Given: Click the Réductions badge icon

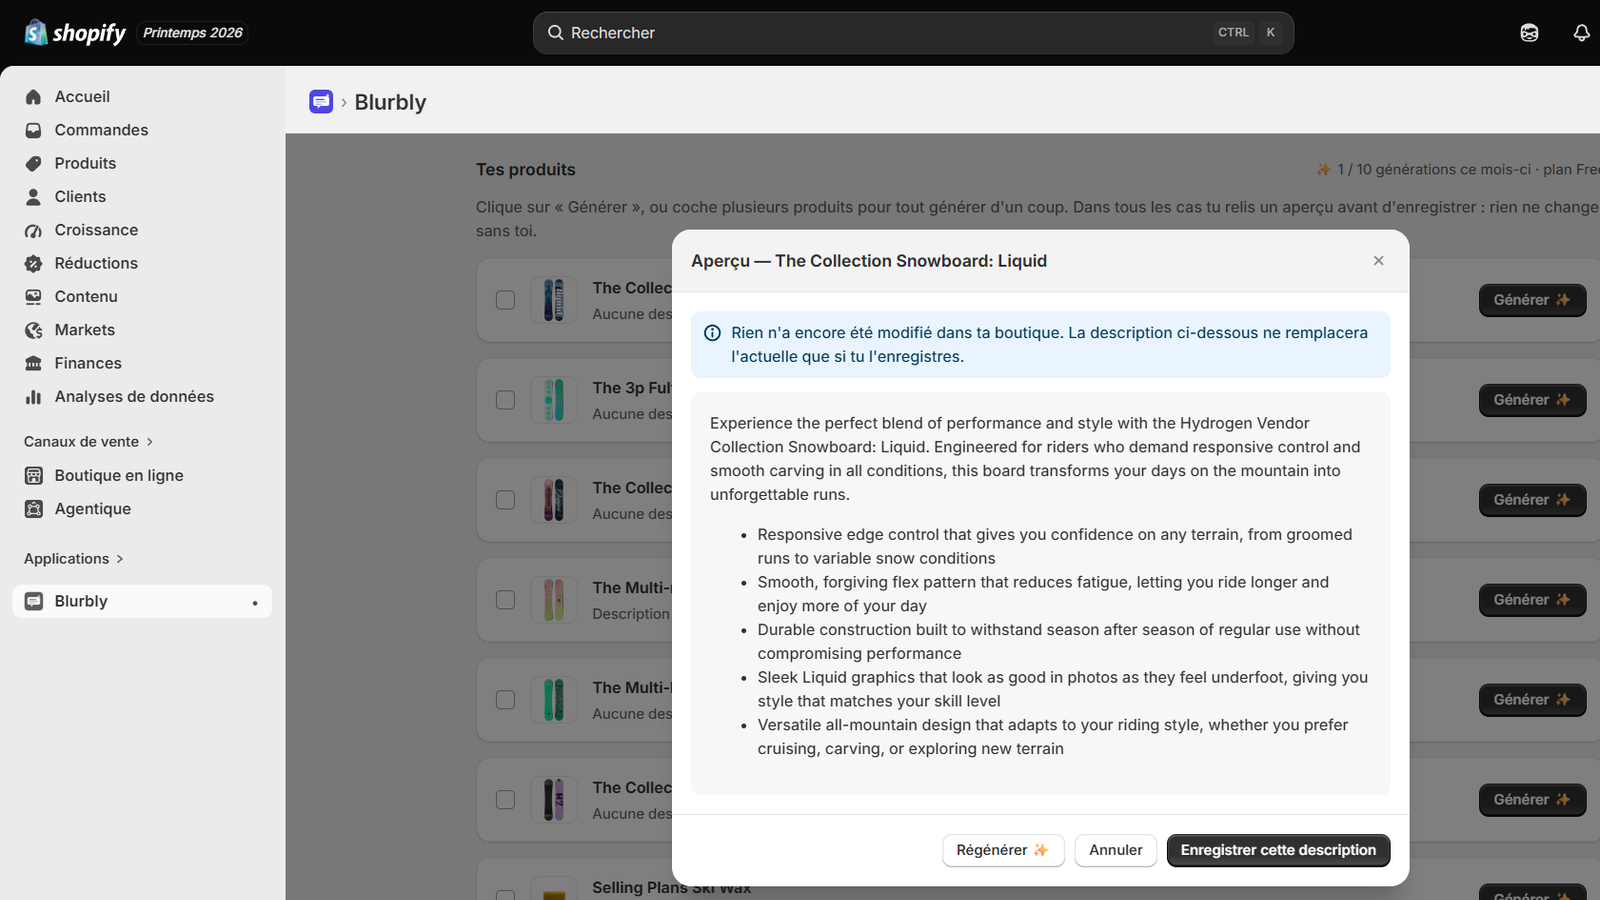Looking at the screenshot, I should point(34,263).
